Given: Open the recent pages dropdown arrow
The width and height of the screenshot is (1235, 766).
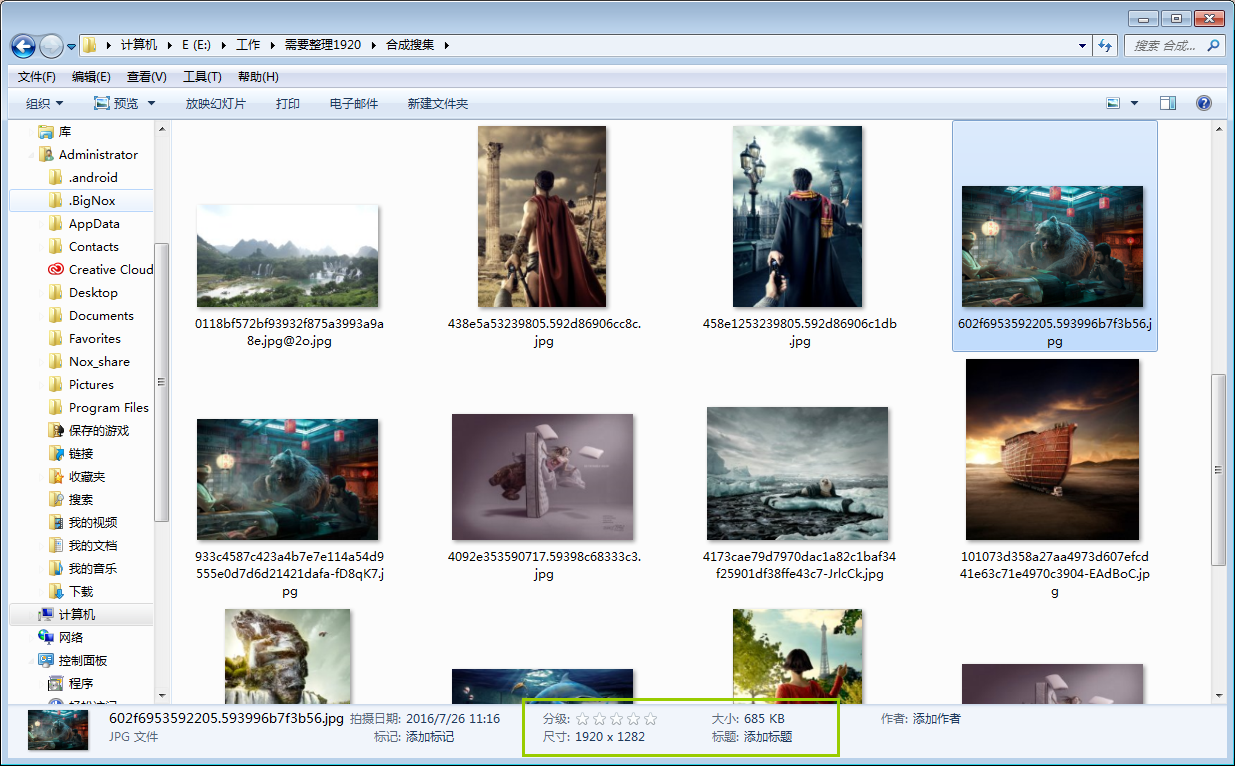Looking at the screenshot, I should click(x=72, y=46).
